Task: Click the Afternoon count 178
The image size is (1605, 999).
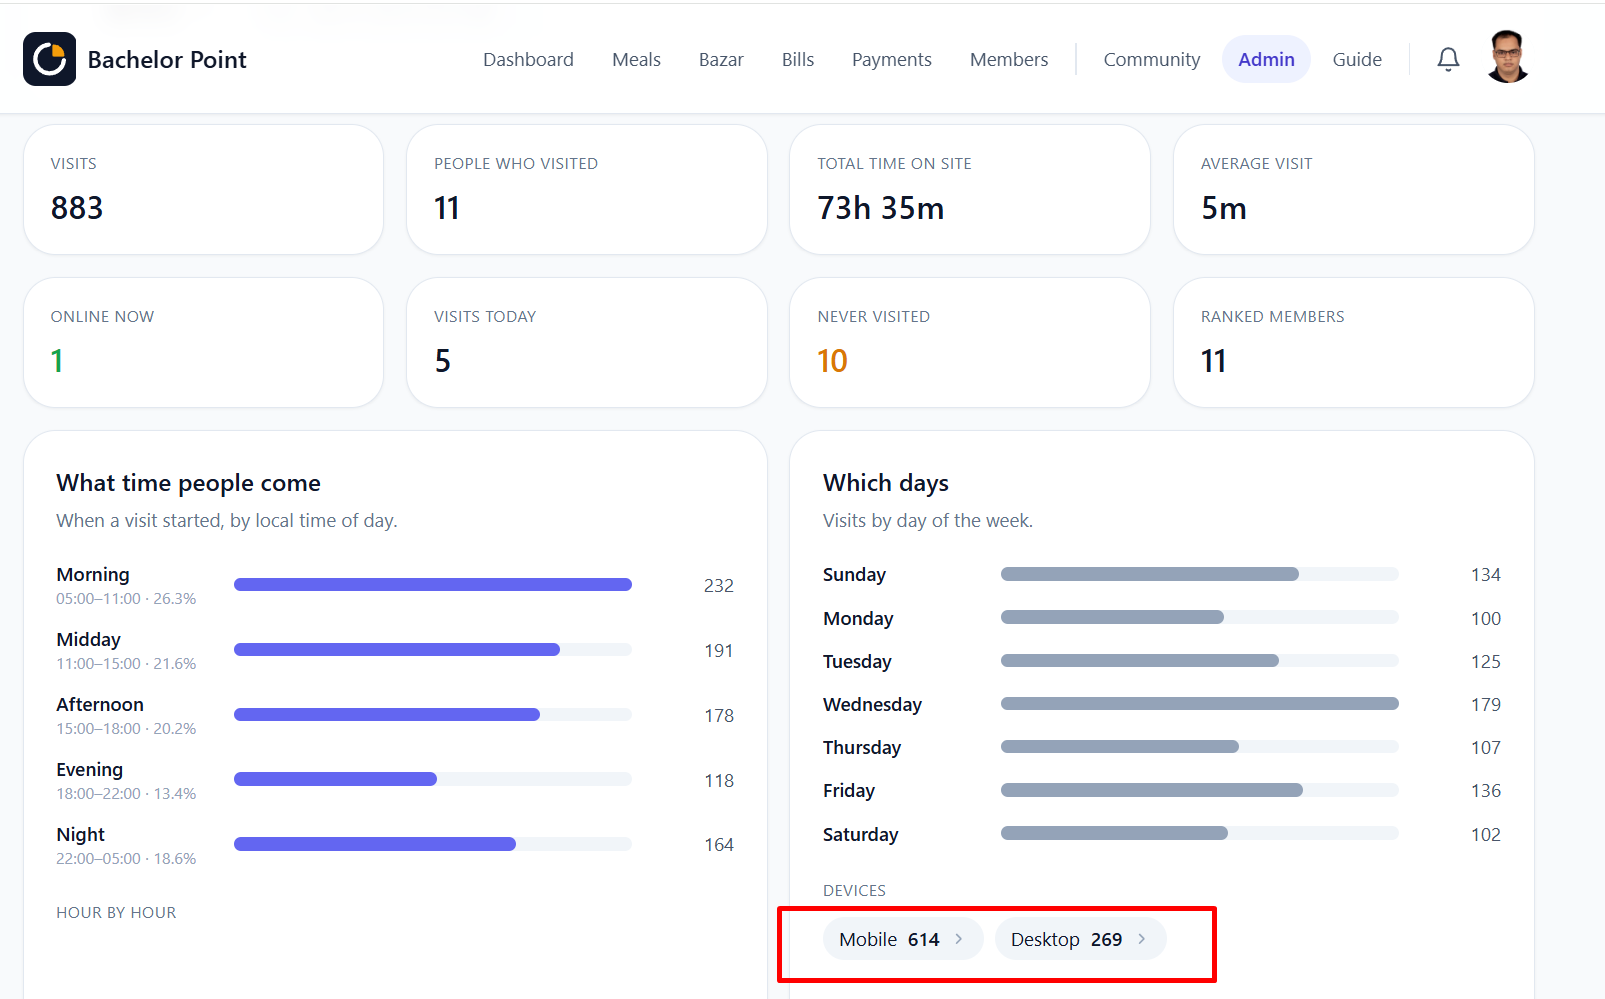Action: click(719, 715)
